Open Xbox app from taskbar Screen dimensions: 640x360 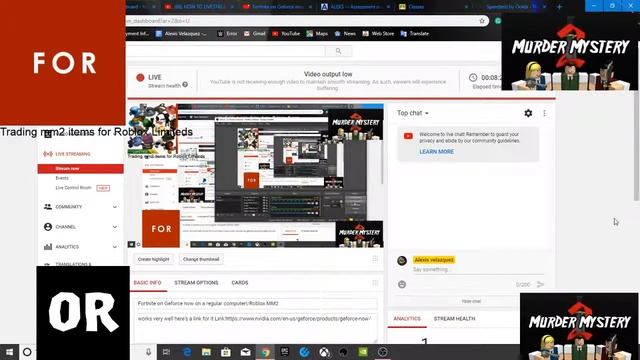[324, 352]
